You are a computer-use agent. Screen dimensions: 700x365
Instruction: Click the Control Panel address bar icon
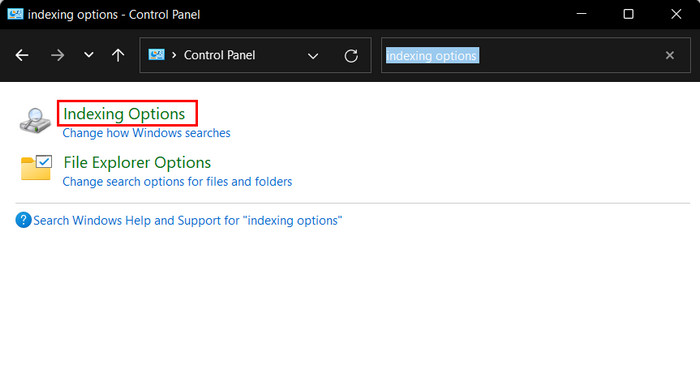click(x=156, y=55)
